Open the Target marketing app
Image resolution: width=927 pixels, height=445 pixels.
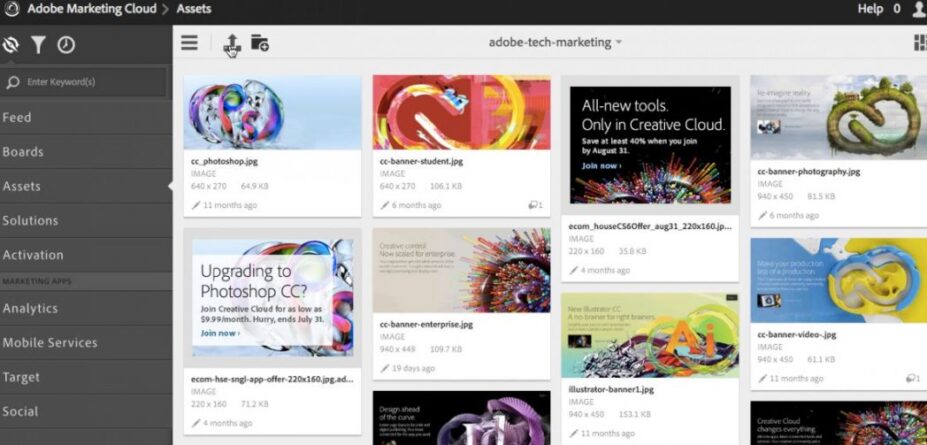pyautogui.click(x=21, y=377)
